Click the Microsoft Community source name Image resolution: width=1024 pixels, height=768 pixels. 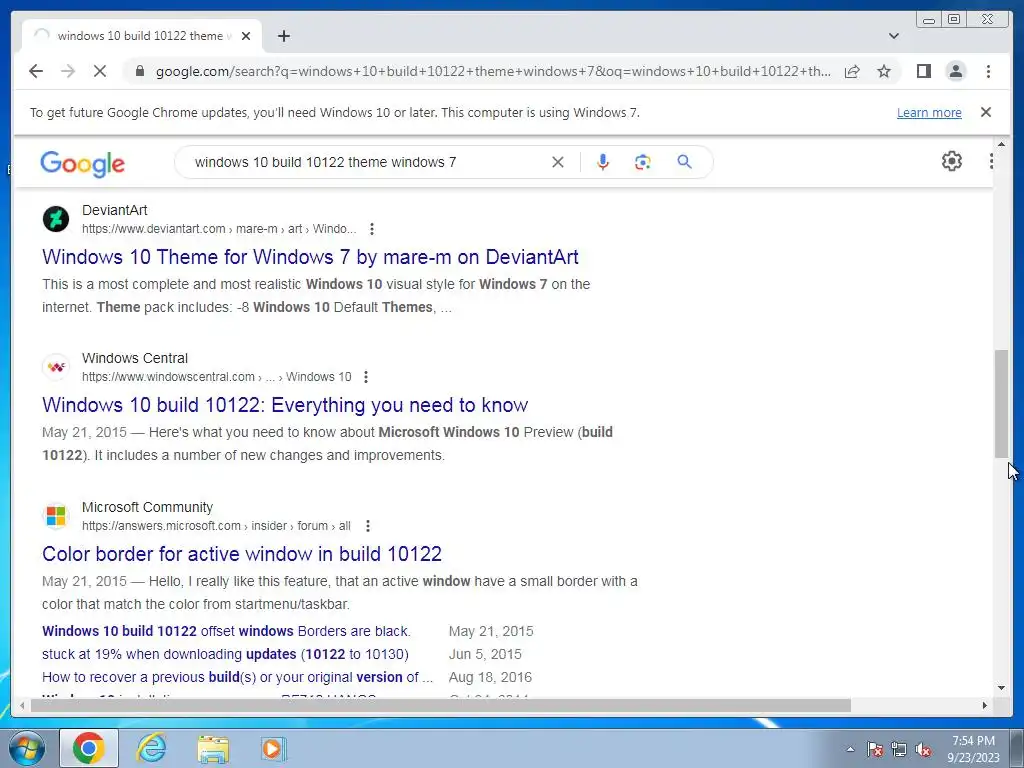(x=148, y=507)
